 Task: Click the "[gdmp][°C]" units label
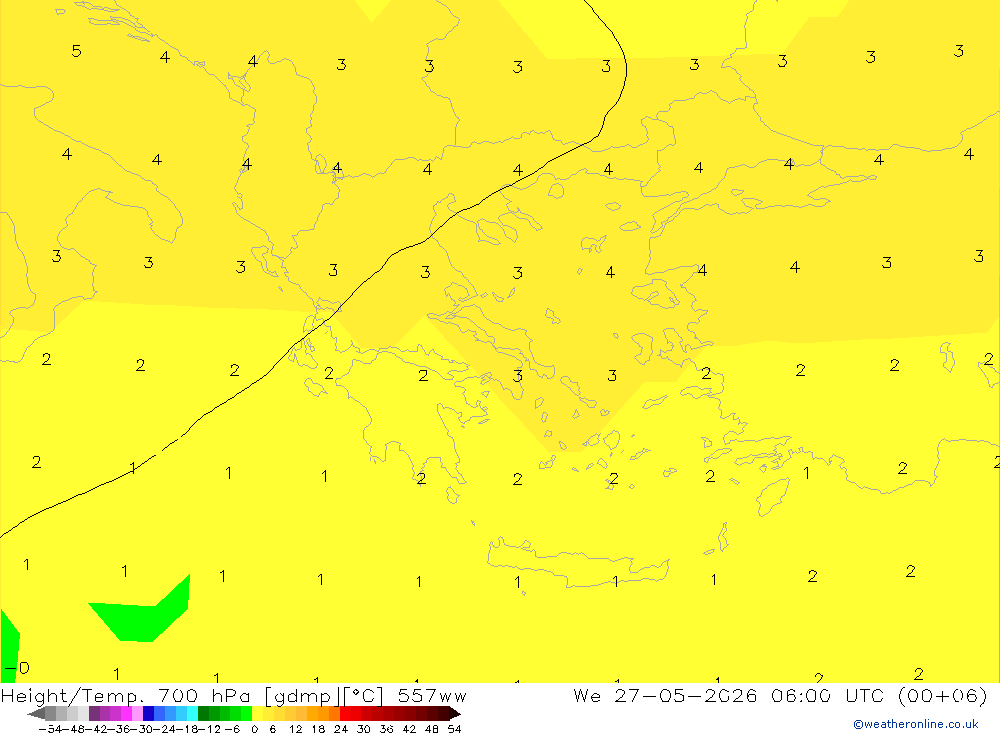click(325, 695)
